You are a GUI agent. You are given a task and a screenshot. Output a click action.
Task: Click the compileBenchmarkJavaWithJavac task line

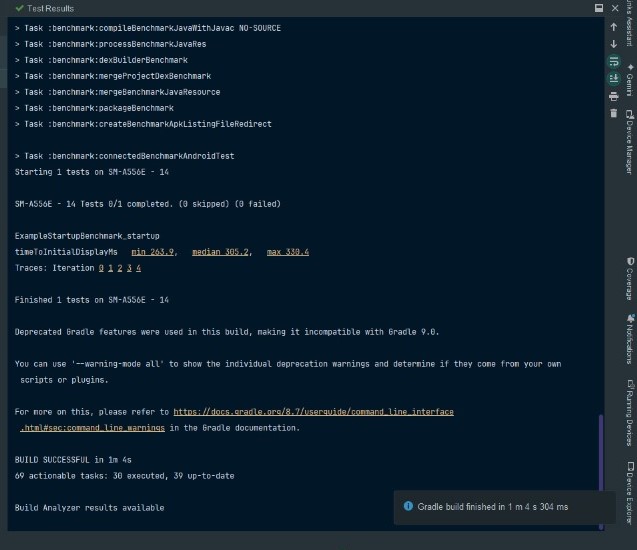pyautogui.click(x=147, y=28)
